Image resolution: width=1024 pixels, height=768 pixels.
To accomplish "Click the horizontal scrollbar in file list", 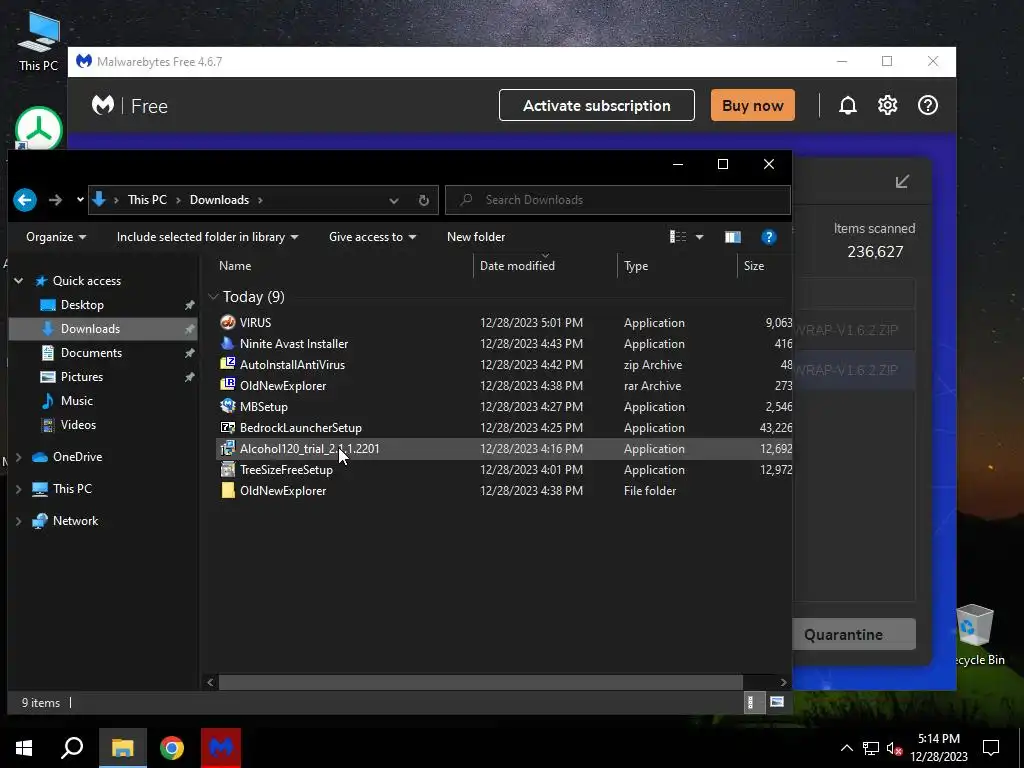I will [481, 682].
